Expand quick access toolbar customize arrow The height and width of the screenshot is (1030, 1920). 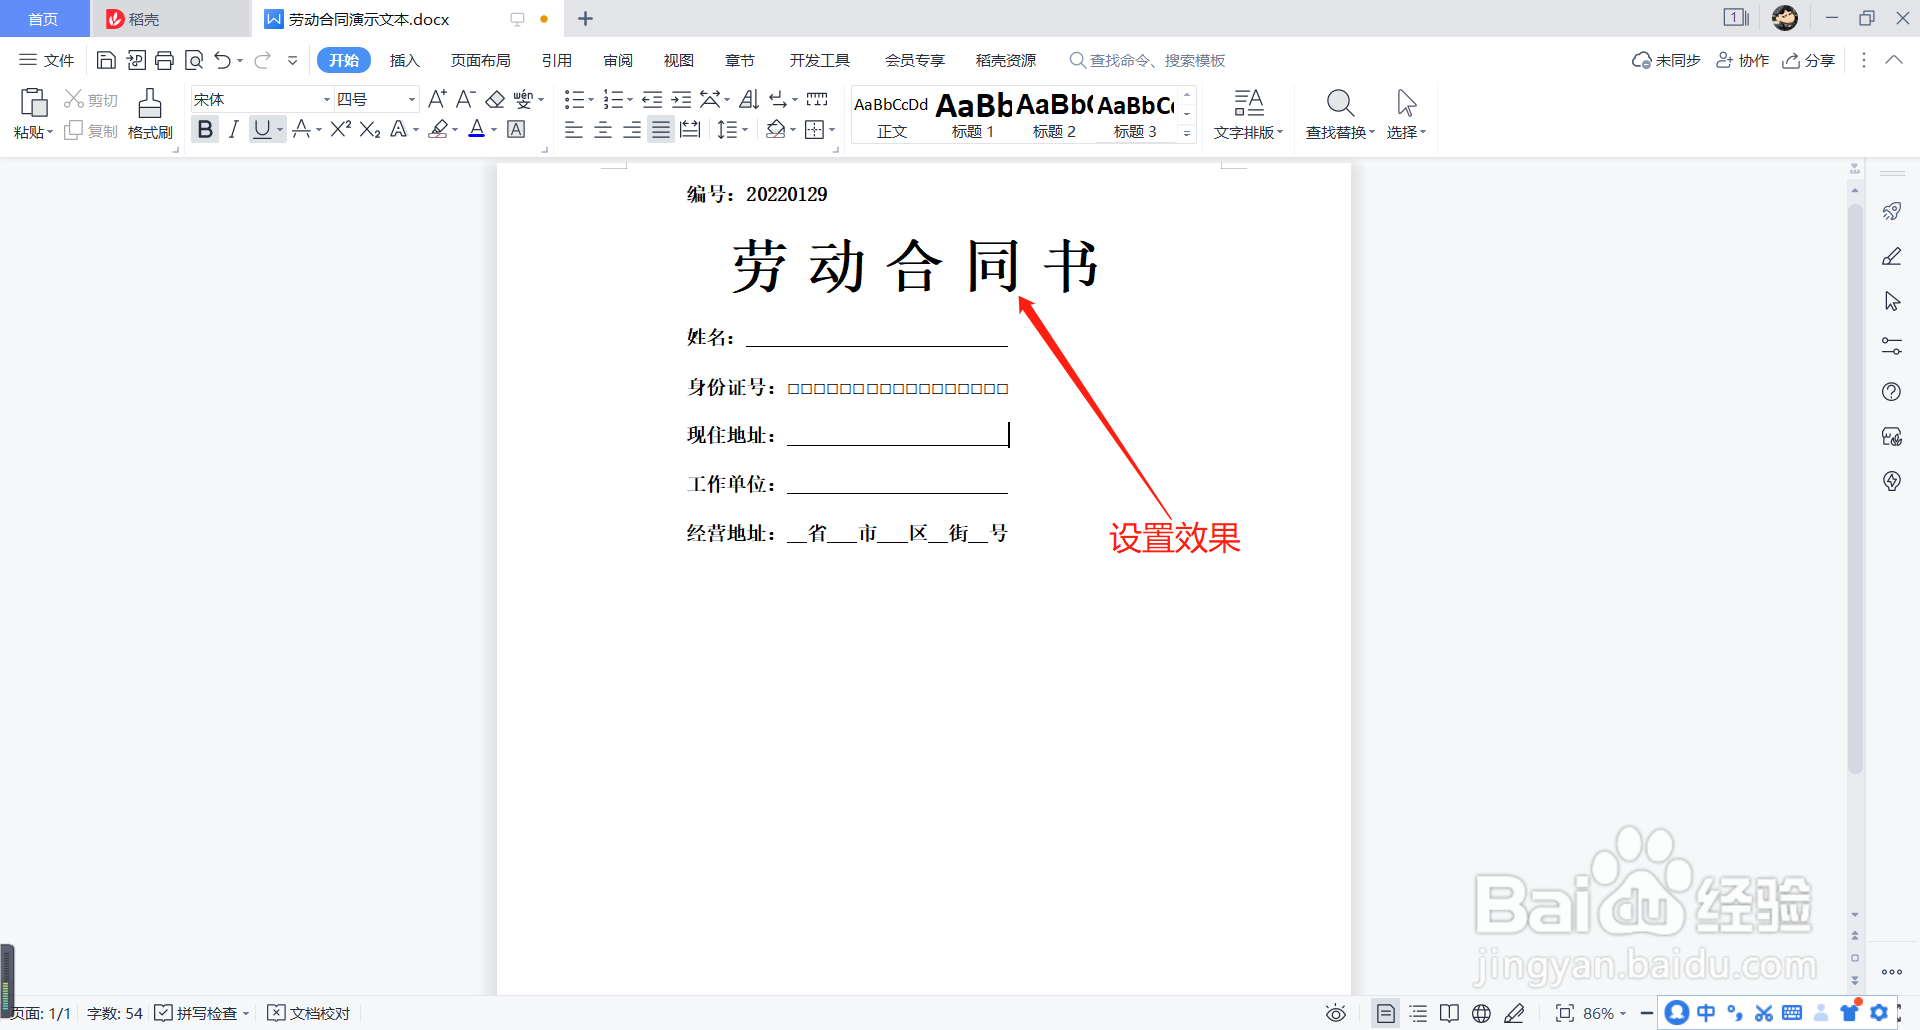tap(292, 60)
